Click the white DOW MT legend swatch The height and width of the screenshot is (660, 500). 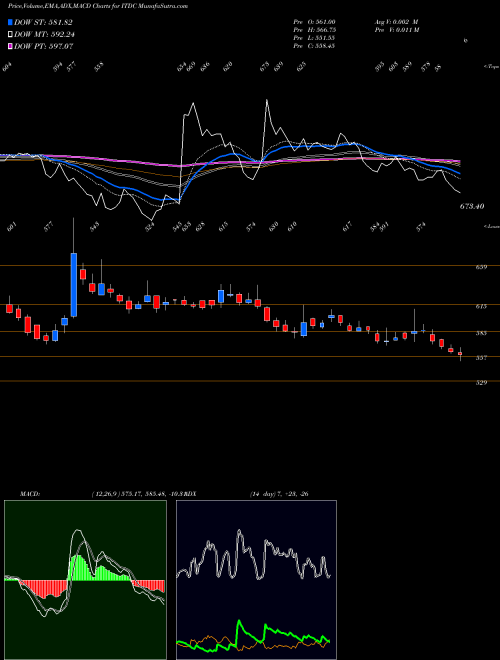10,34
